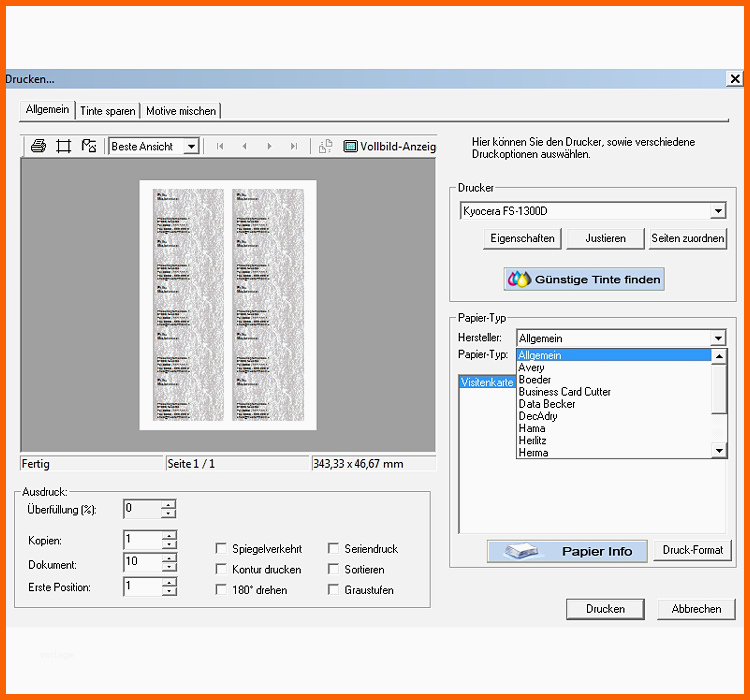Click the printer icon in preview toolbar
Image resolution: width=750 pixels, height=700 pixels.
38,145
